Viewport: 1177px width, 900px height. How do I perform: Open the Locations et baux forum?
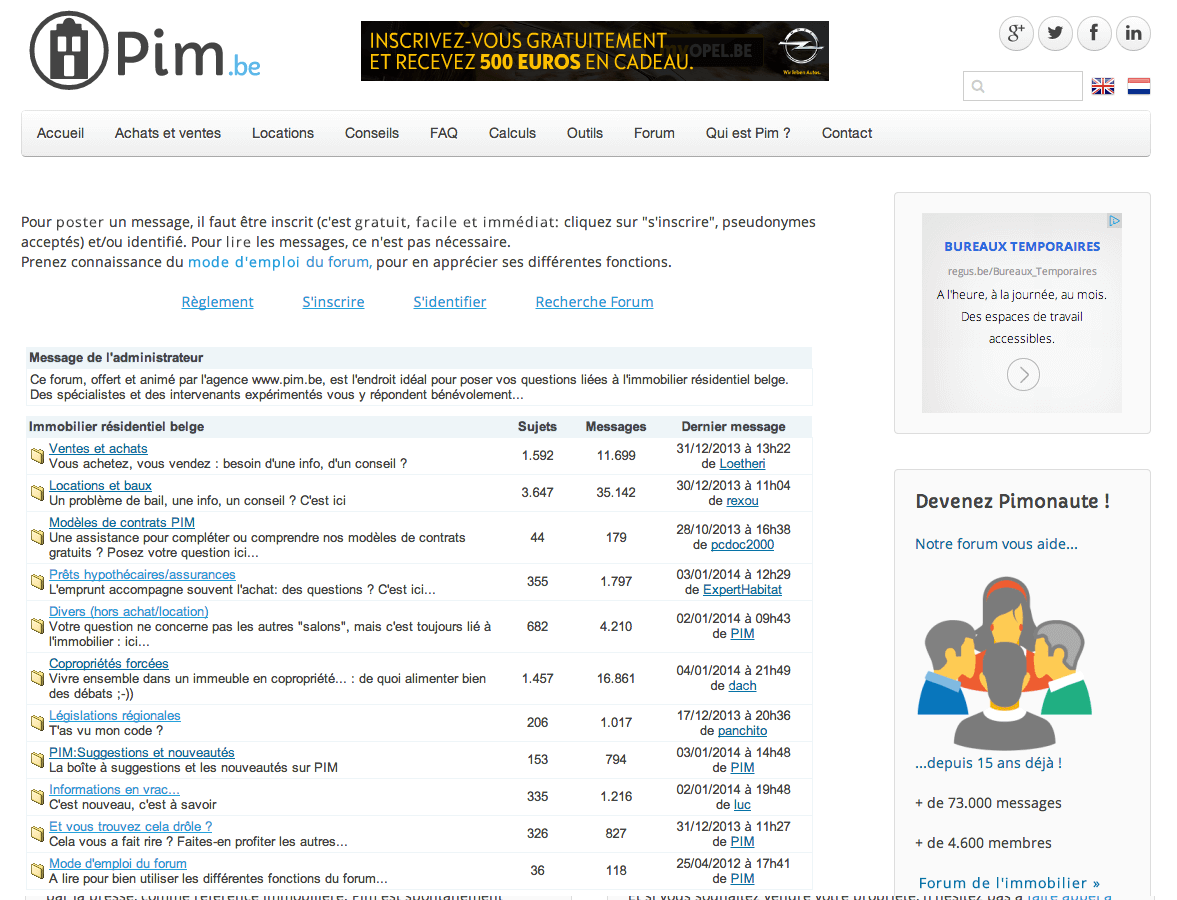click(101, 486)
